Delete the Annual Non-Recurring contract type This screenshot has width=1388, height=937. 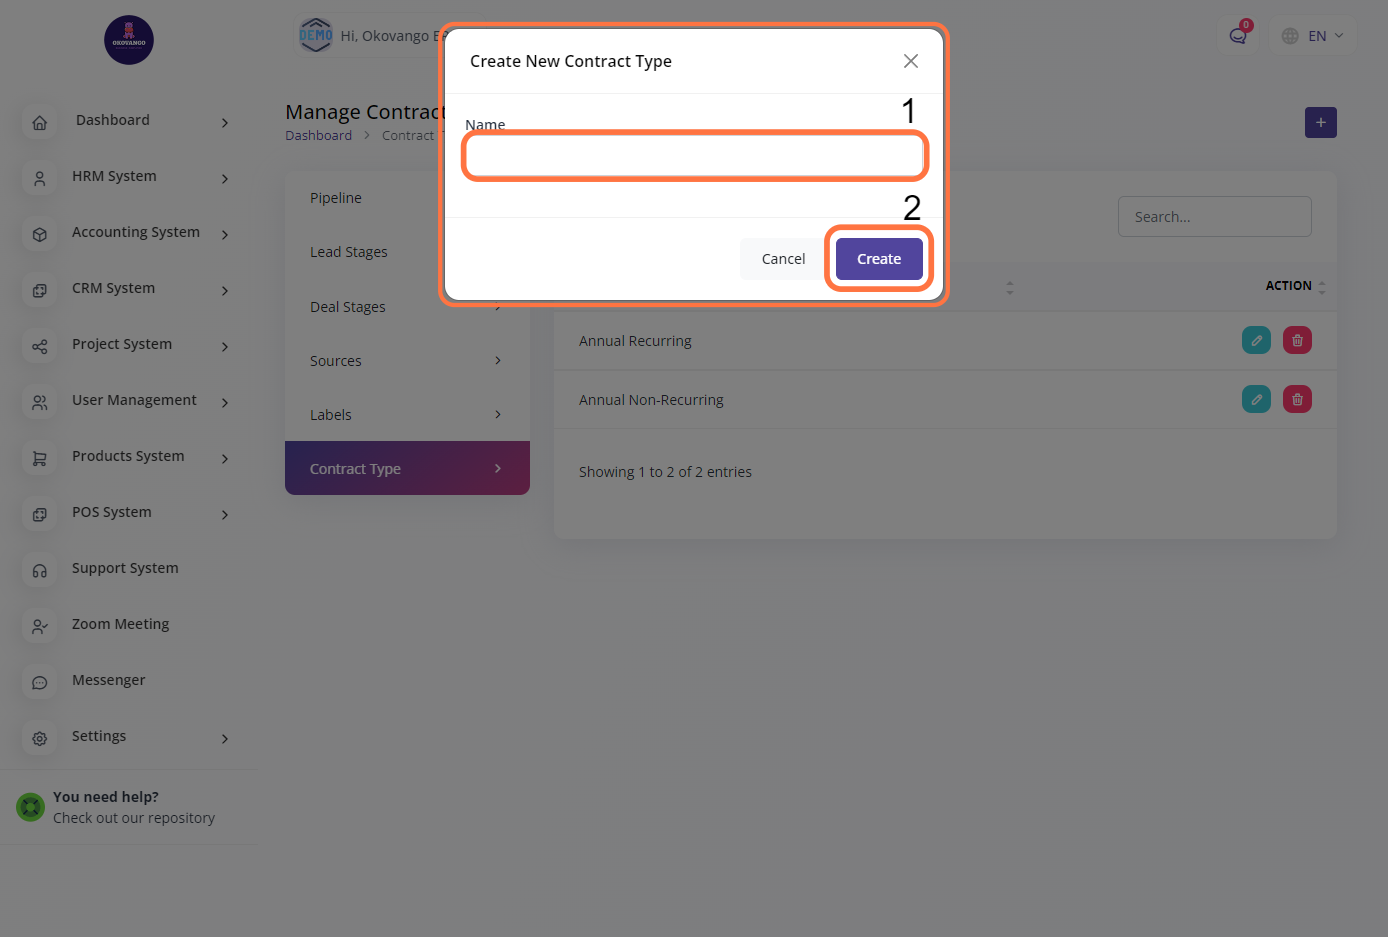pos(1297,399)
